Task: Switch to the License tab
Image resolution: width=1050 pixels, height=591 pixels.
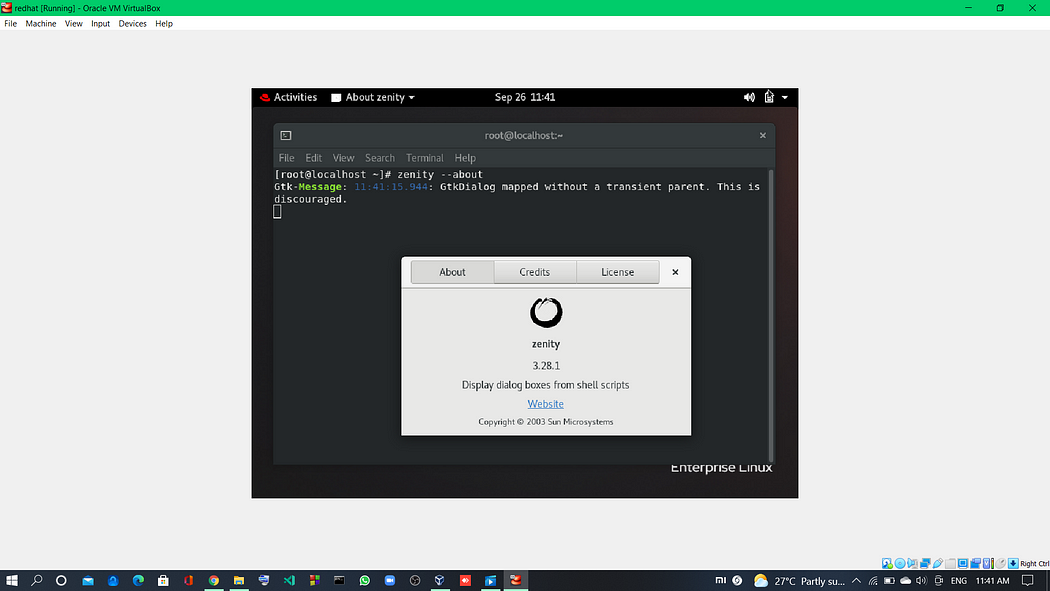Action: coord(618,271)
